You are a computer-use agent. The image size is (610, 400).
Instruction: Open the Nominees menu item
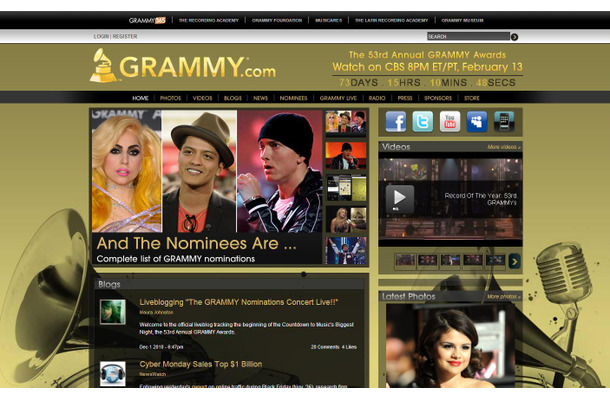[x=293, y=98]
